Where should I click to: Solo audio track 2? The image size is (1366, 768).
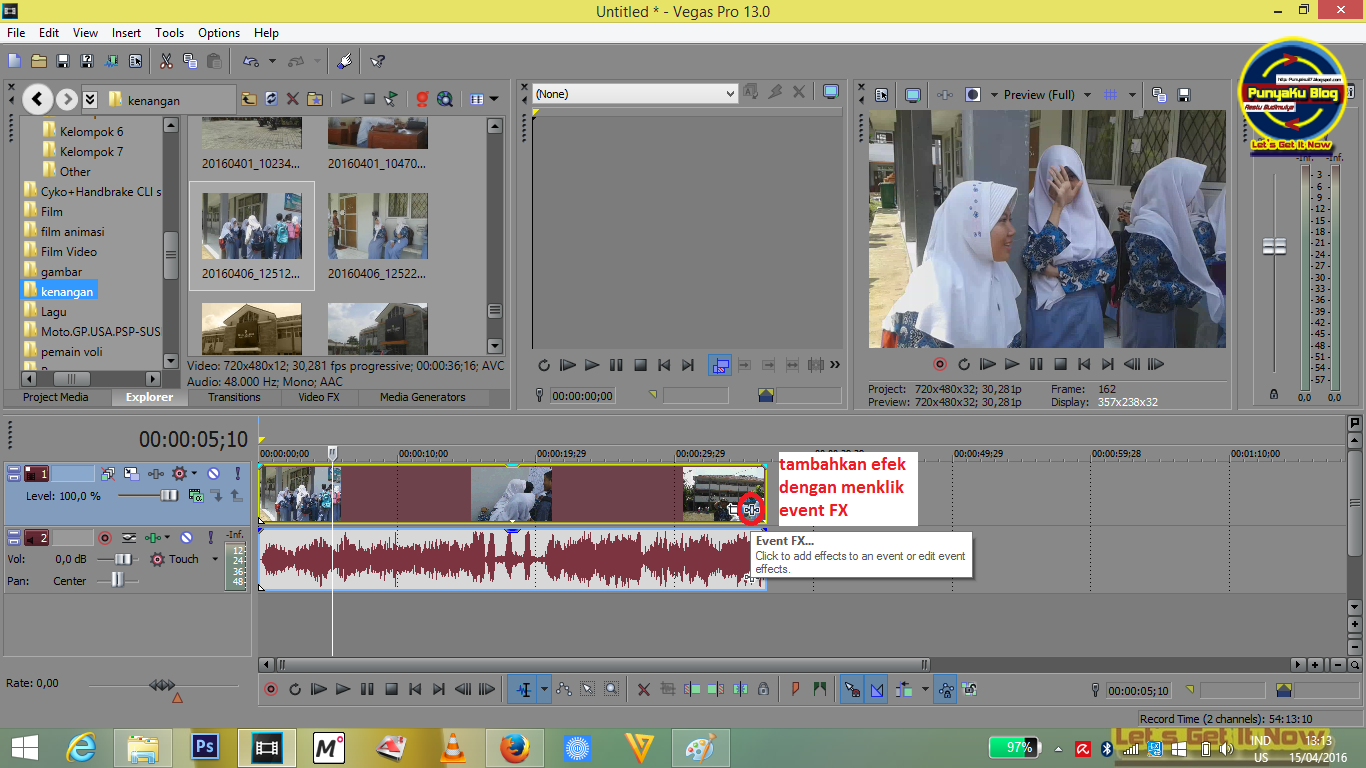(x=210, y=537)
